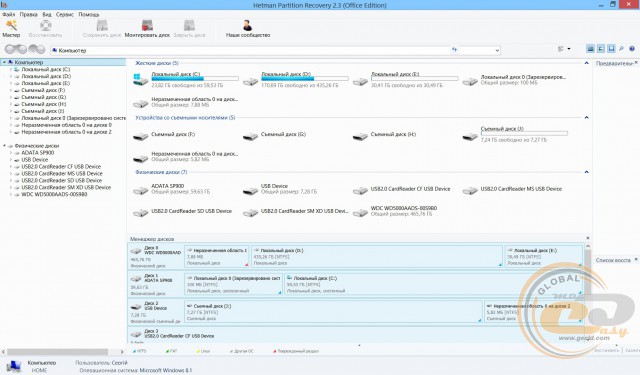Screen dimensions: 640x375
Task: Collapse the Компьютер tree node
Action: click(4, 62)
